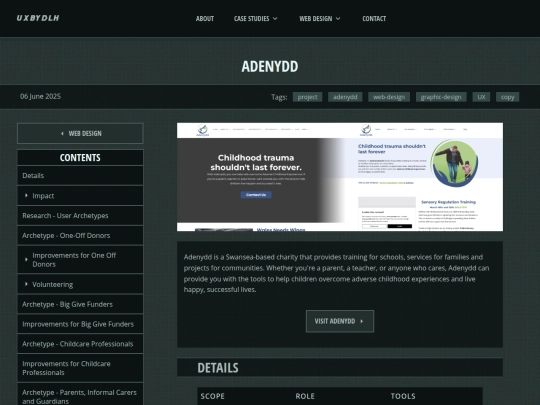Click the ROLE column header

pos(305,396)
